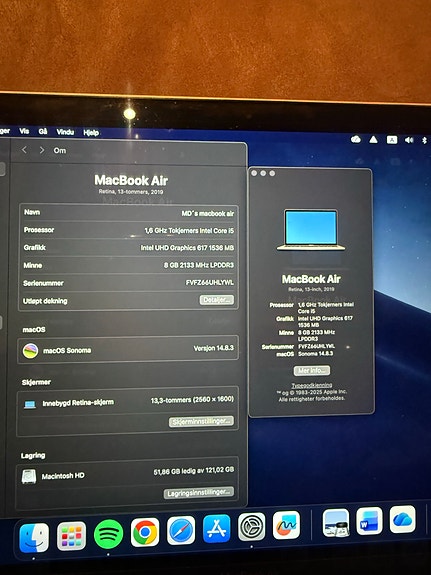Image resolution: width=431 pixels, height=575 pixels.
Task: Open the Typegodkjenning link
Action: 312,385
